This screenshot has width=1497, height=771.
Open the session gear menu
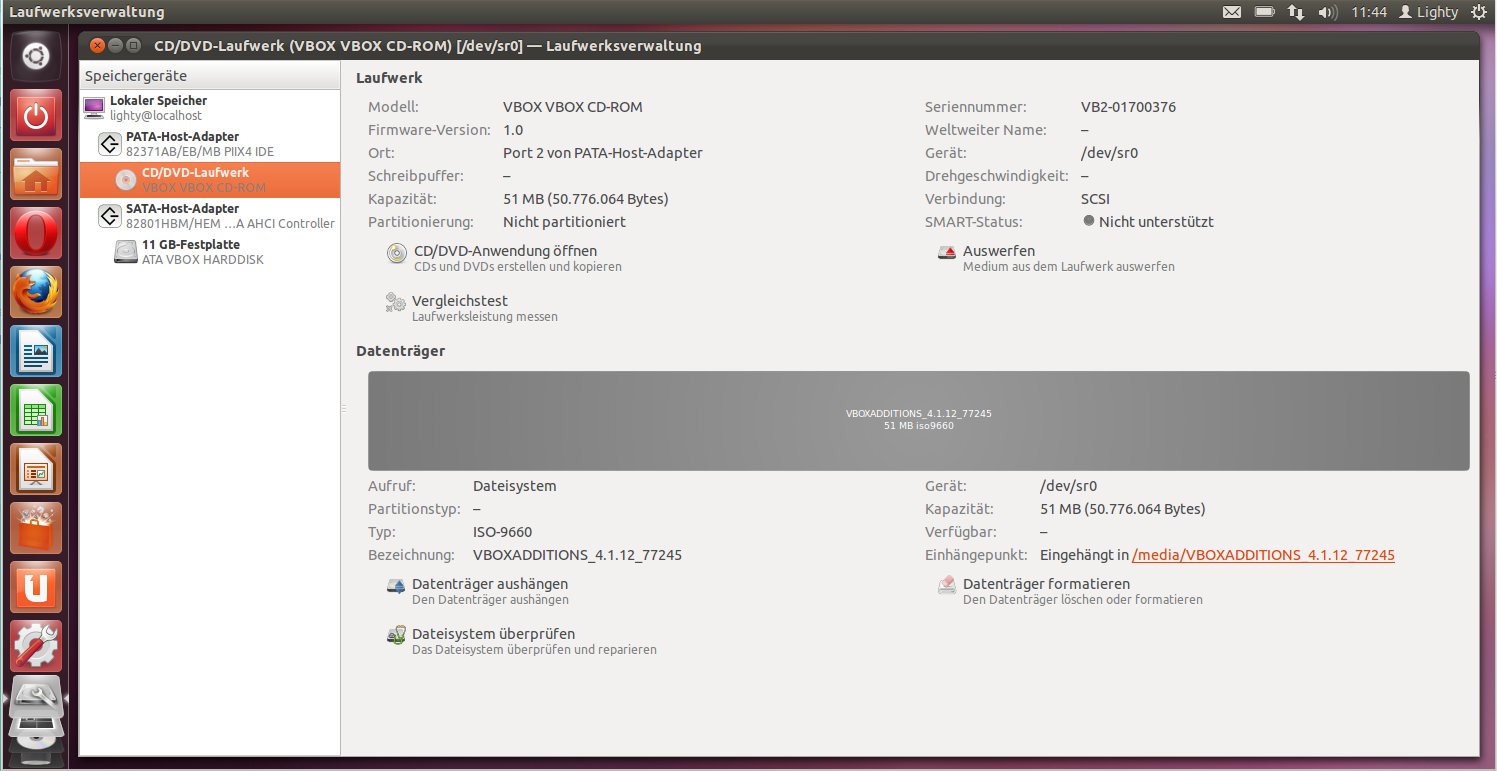1479,12
